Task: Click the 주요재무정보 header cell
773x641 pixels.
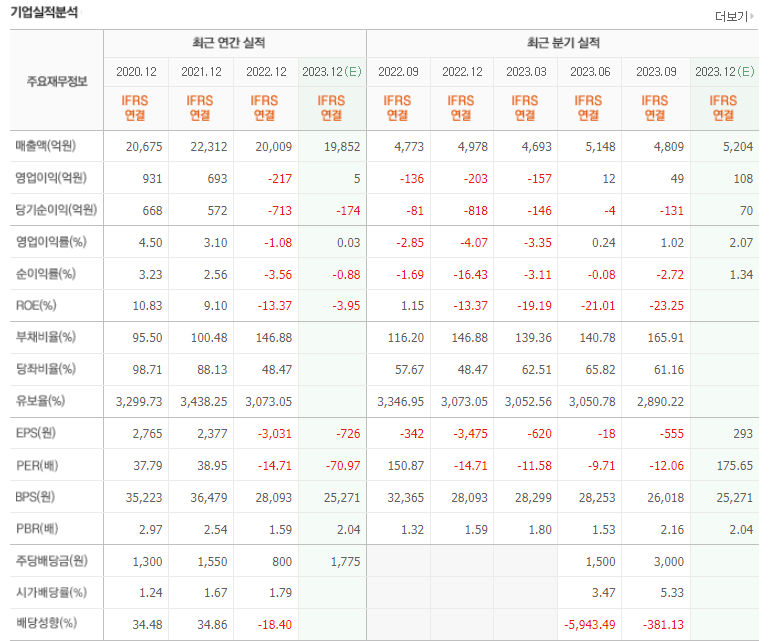Action: coord(57,81)
